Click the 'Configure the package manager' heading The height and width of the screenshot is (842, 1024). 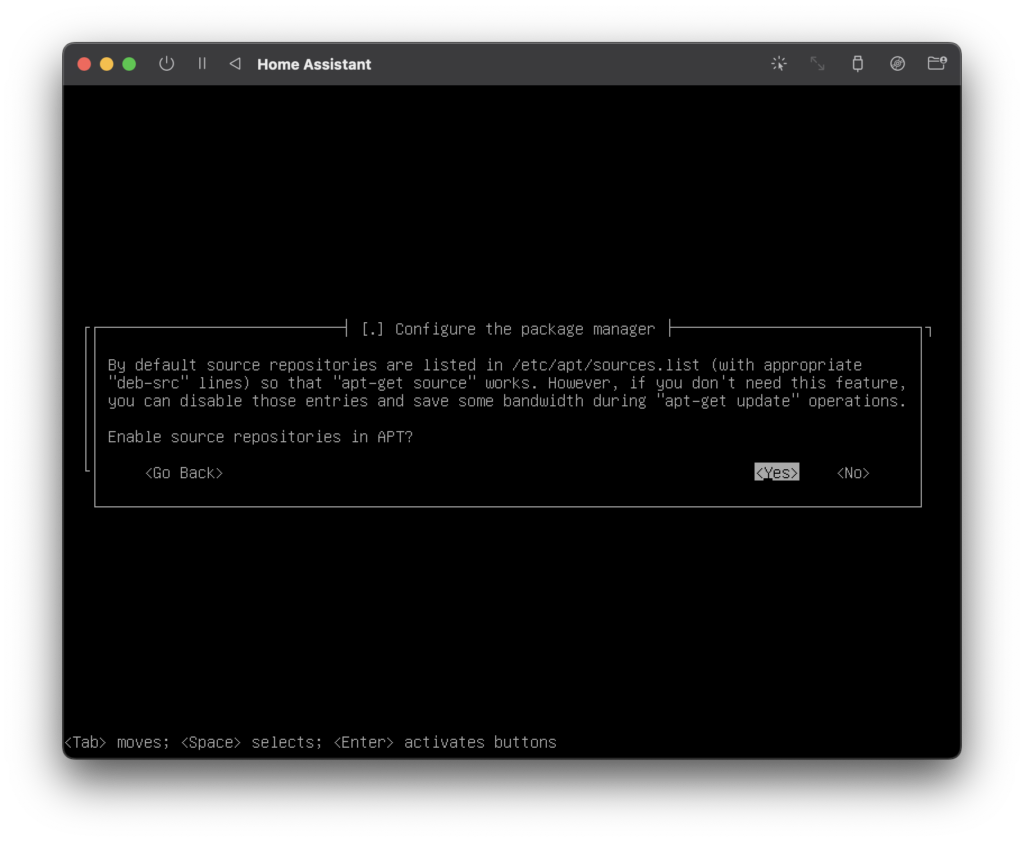[x=524, y=329]
